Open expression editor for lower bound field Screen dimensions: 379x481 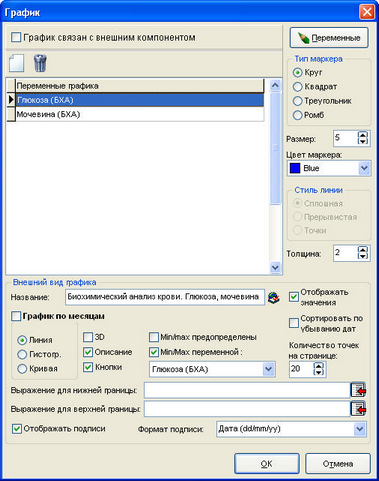coord(358,390)
